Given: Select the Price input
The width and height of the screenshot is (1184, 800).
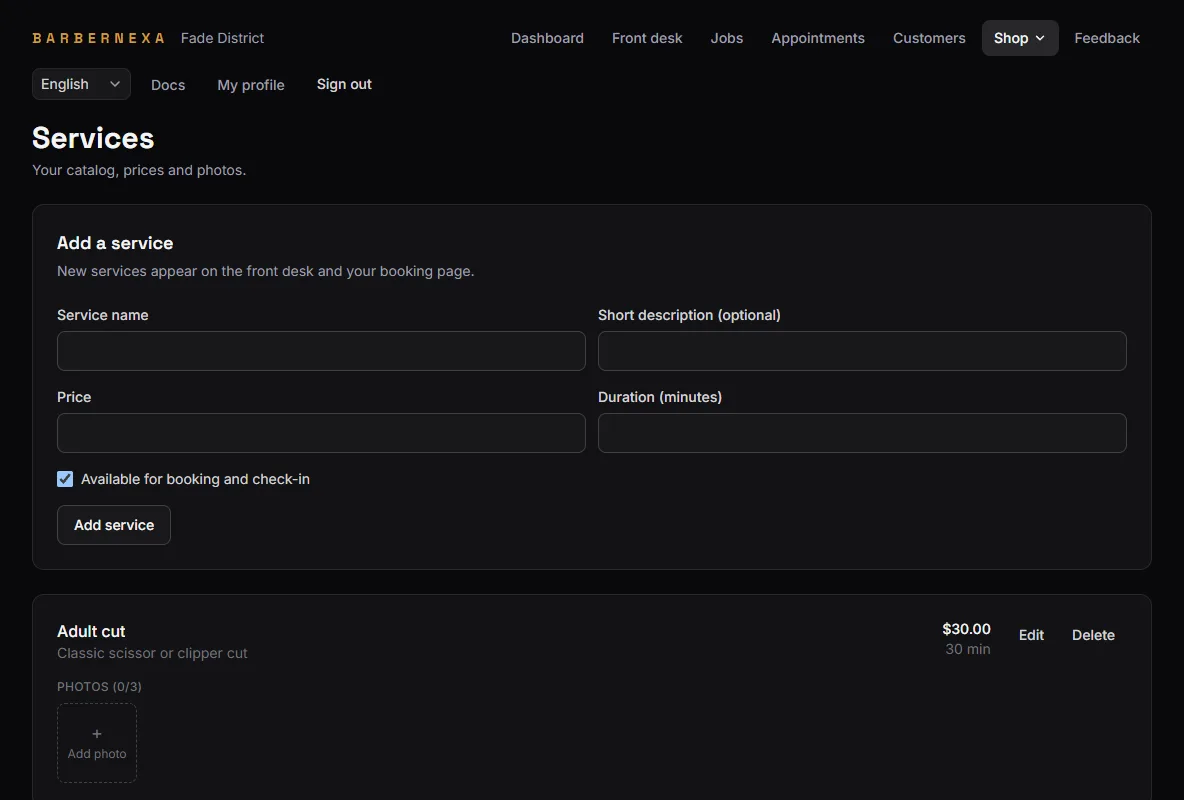Looking at the screenshot, I should [x=321, y=433].
